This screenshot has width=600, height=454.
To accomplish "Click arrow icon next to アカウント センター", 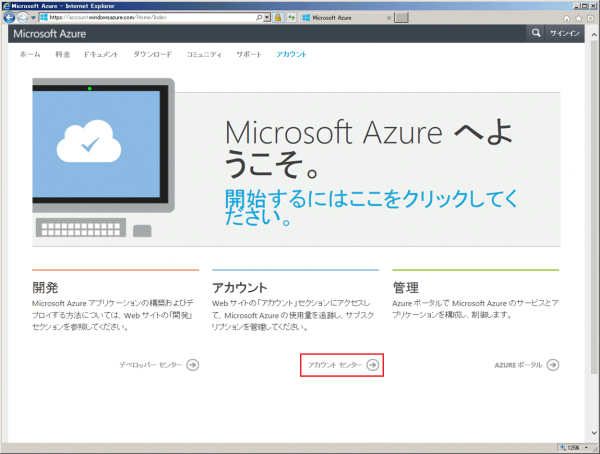I will [x=373, y=365].
